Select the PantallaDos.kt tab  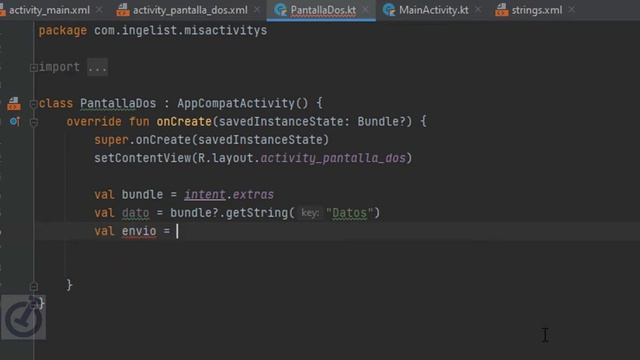(x=322, y=10)
